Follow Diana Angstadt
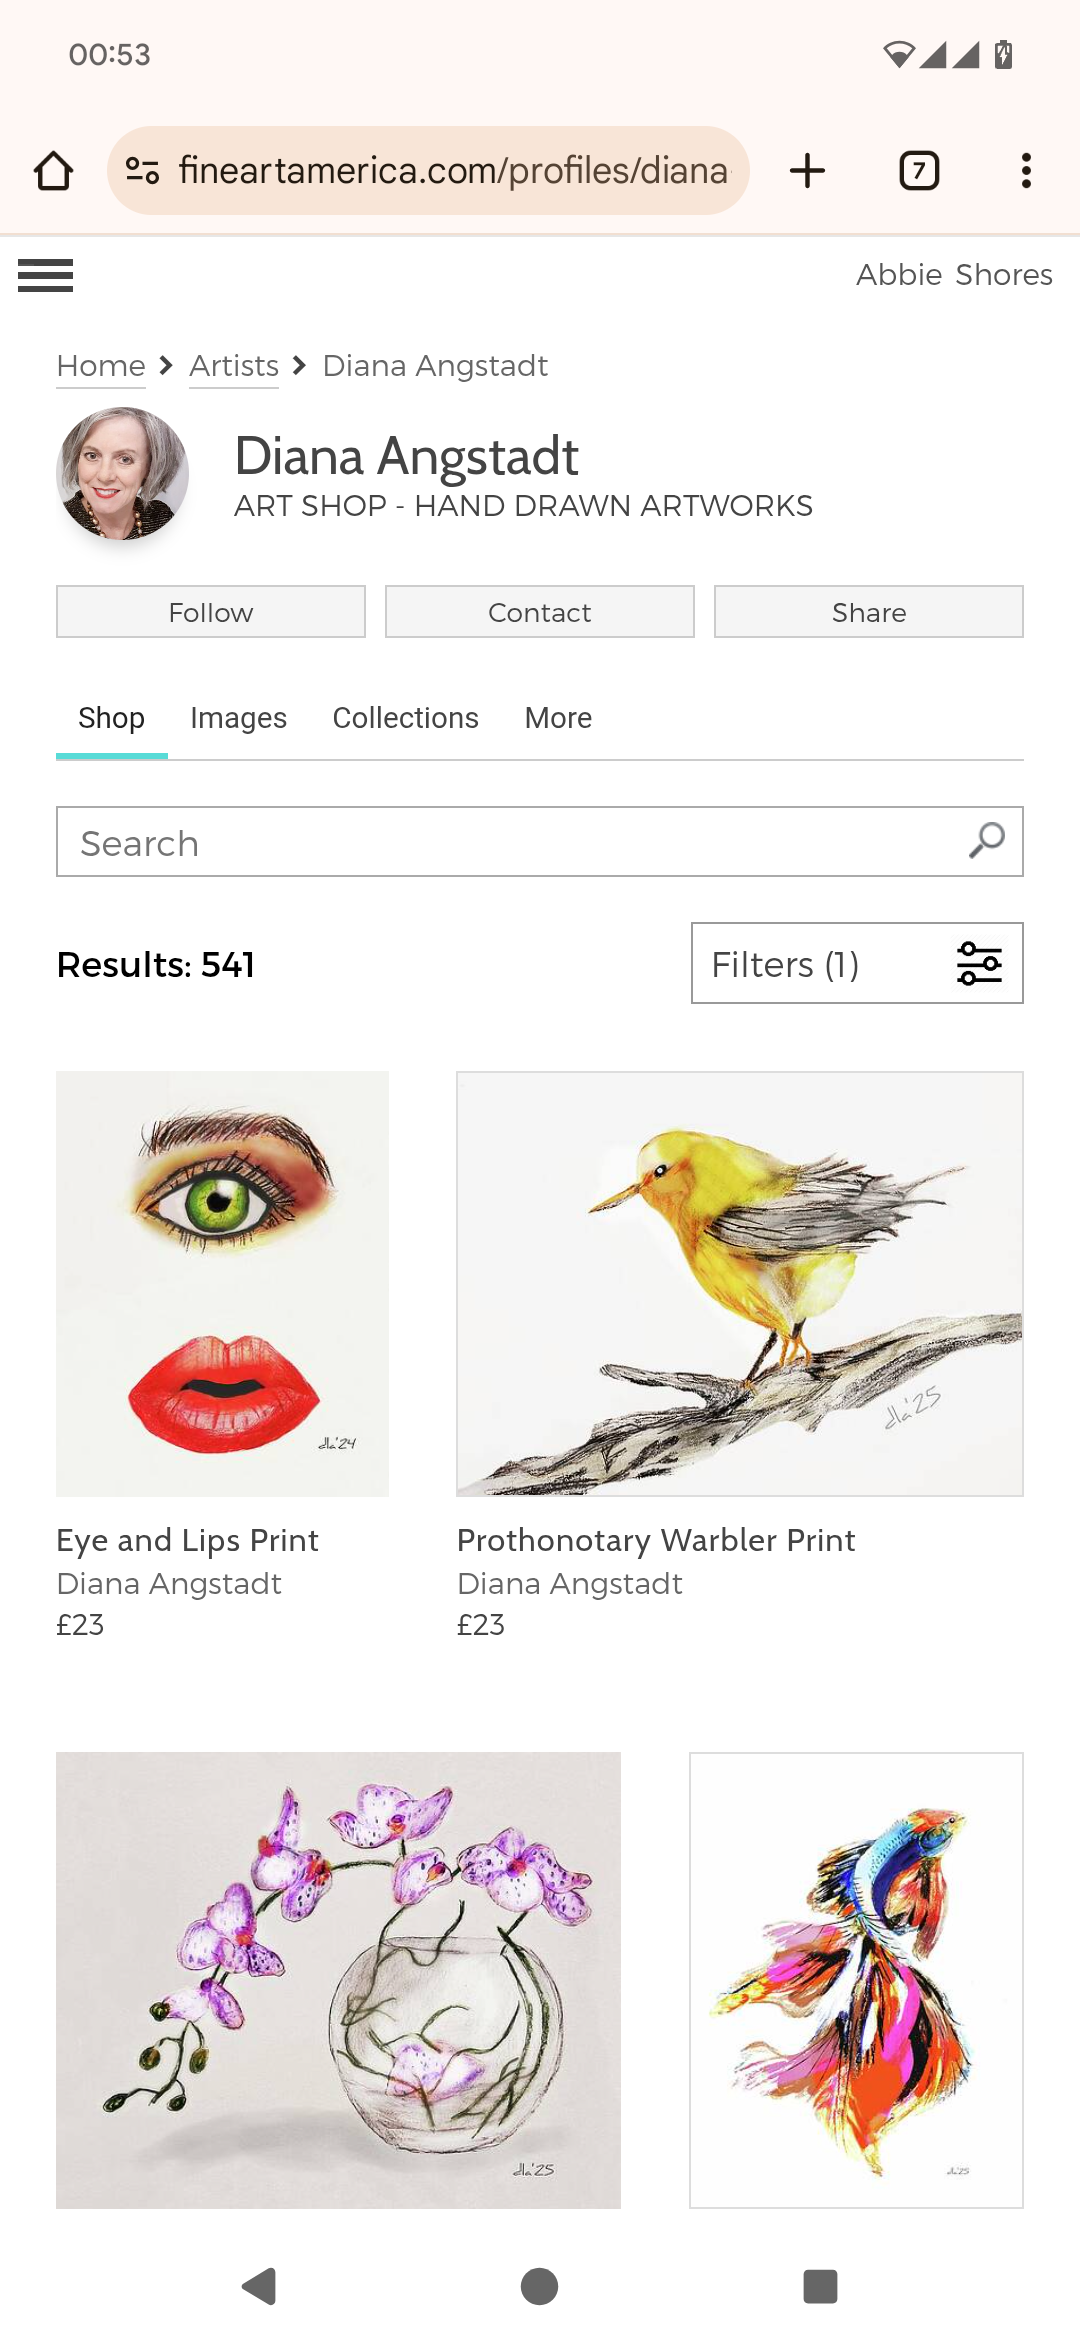 click(x=211, y=612)
